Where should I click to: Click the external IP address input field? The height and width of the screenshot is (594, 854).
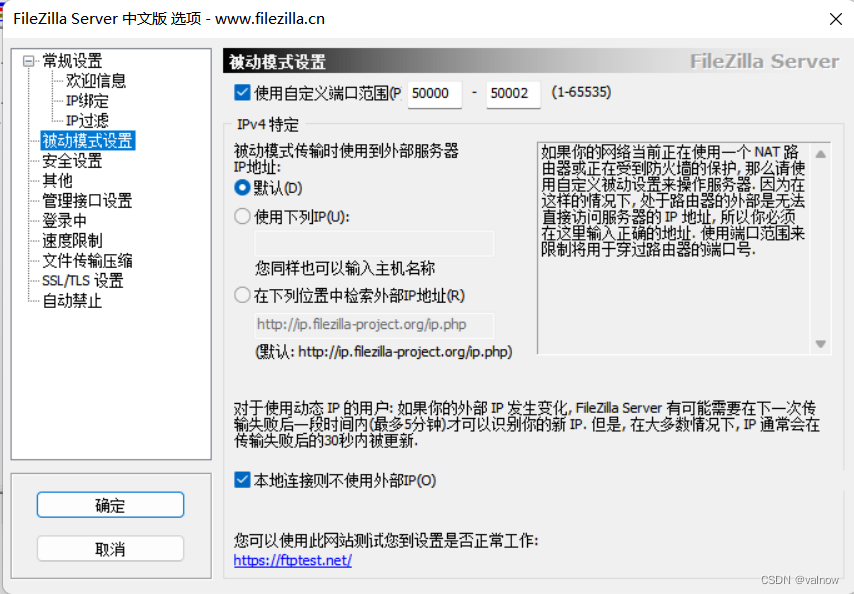pos(374,243)
